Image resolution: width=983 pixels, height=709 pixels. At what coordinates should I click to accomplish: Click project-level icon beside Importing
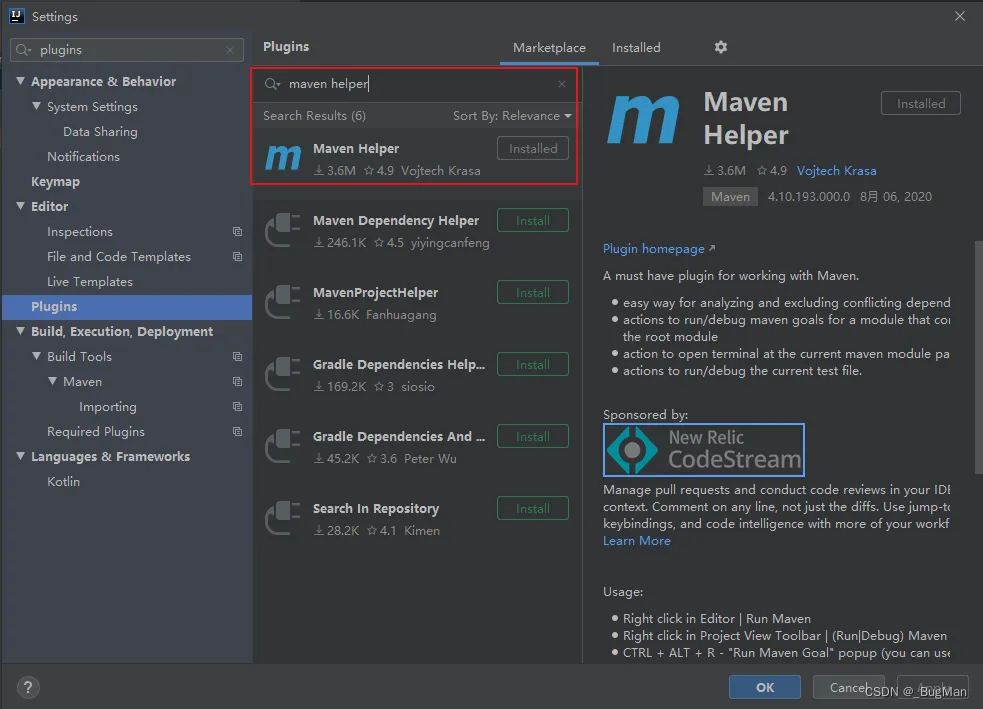(x=238, y=407)
